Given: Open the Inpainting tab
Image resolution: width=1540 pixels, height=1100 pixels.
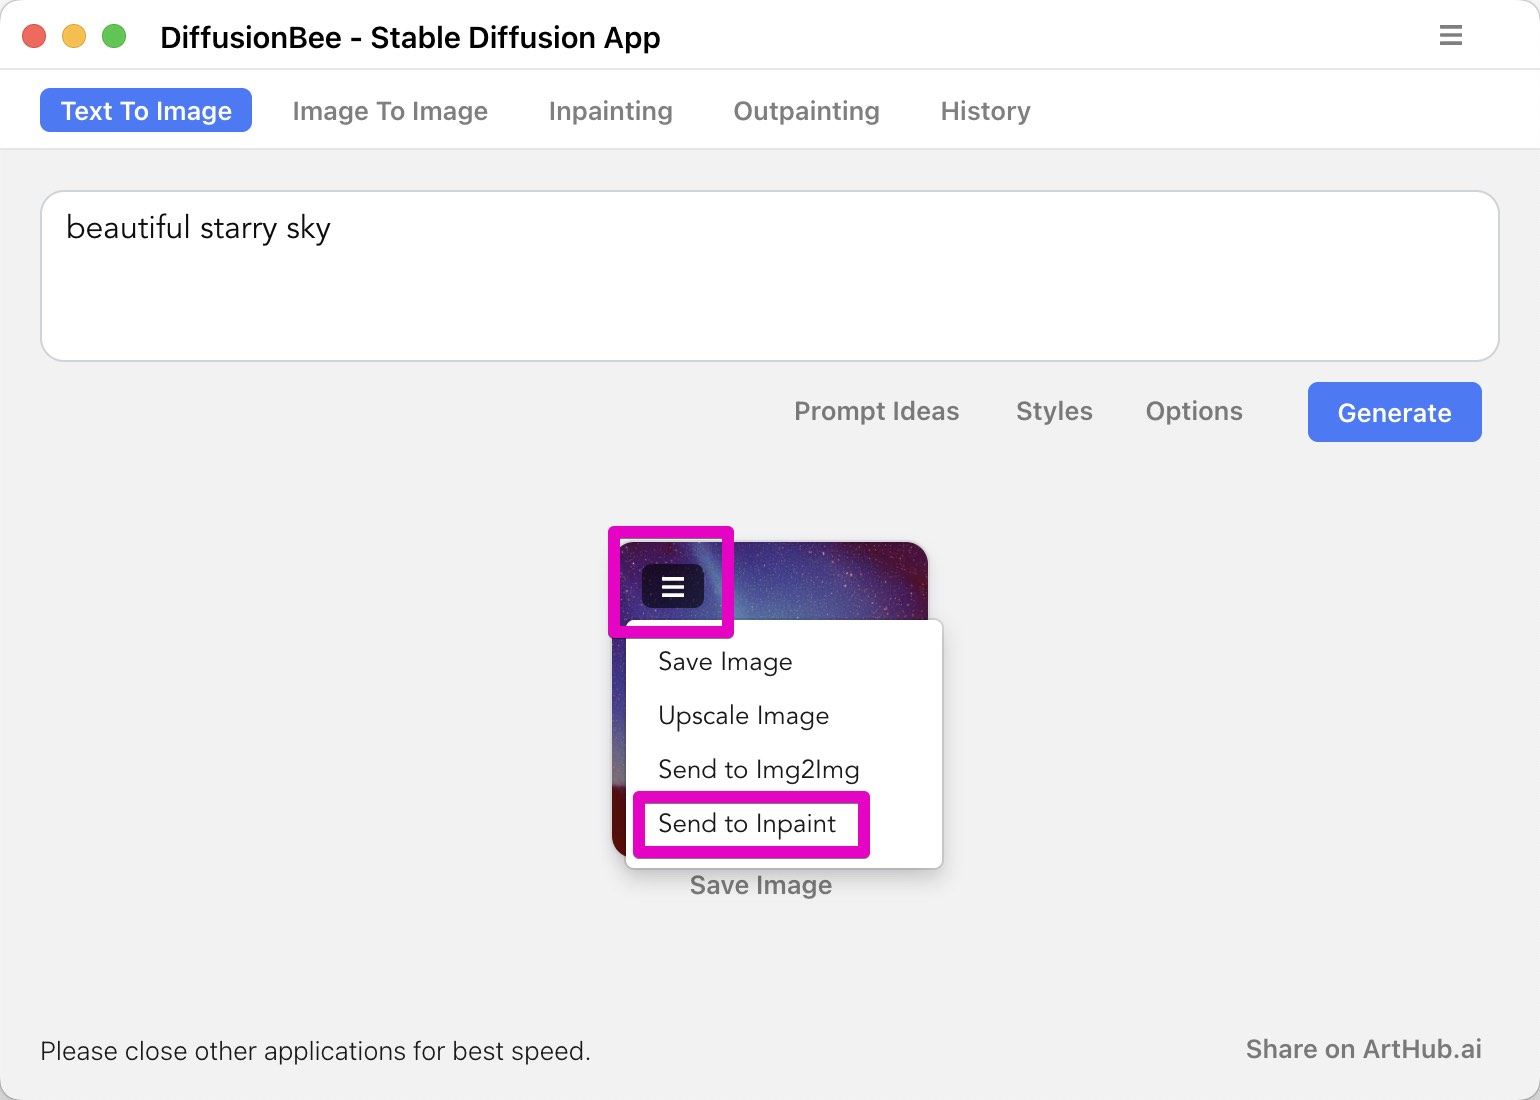Looking at the screenshot, I should click(x=610, y=111).
